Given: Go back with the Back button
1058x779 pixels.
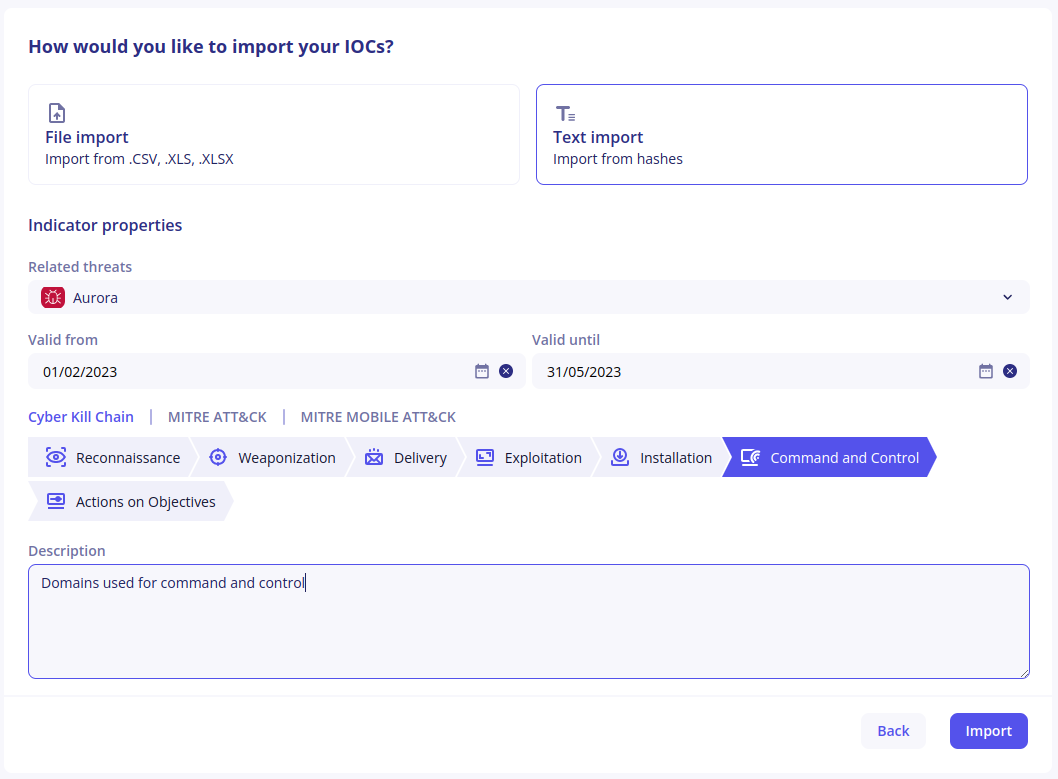Looking at the screenshot, I should (x=893, y=731).
